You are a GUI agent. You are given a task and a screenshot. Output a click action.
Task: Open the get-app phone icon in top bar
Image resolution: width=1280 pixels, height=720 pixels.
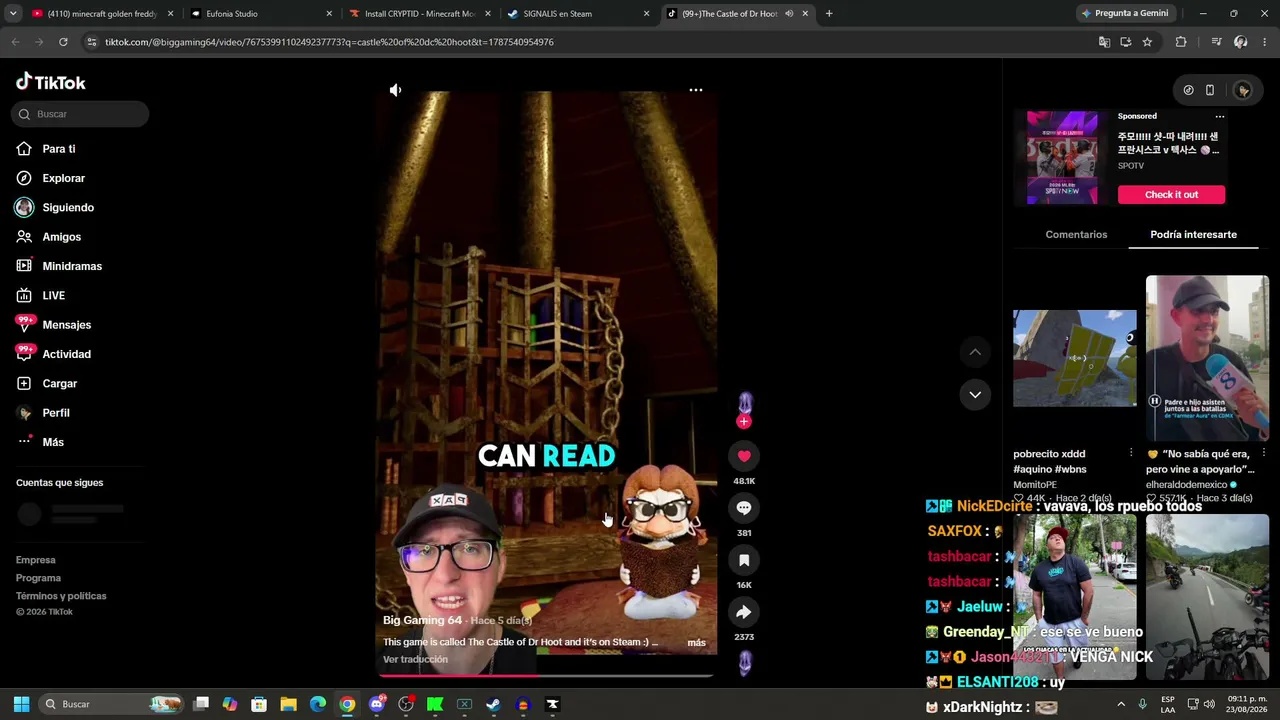1210,90
